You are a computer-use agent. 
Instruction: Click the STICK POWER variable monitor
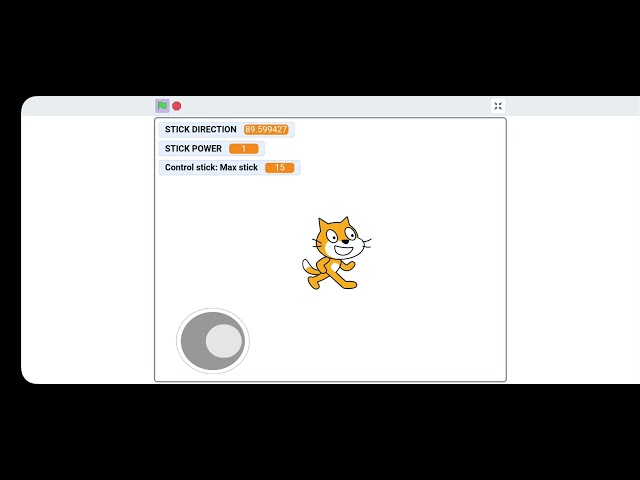coord(211,149)
